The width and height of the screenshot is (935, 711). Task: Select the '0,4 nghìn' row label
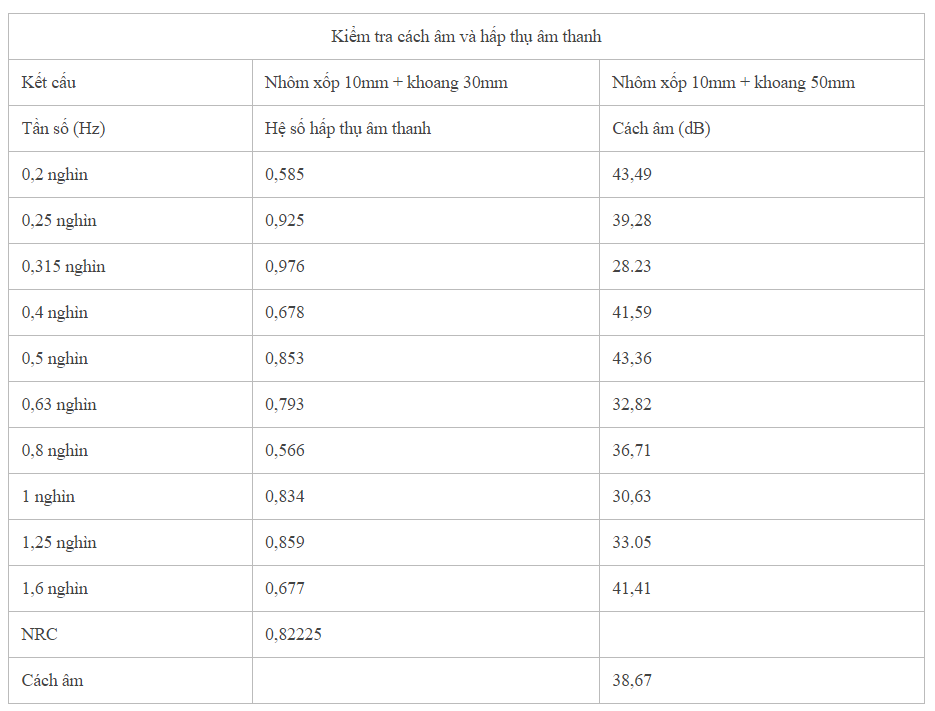tap(55, 313)
